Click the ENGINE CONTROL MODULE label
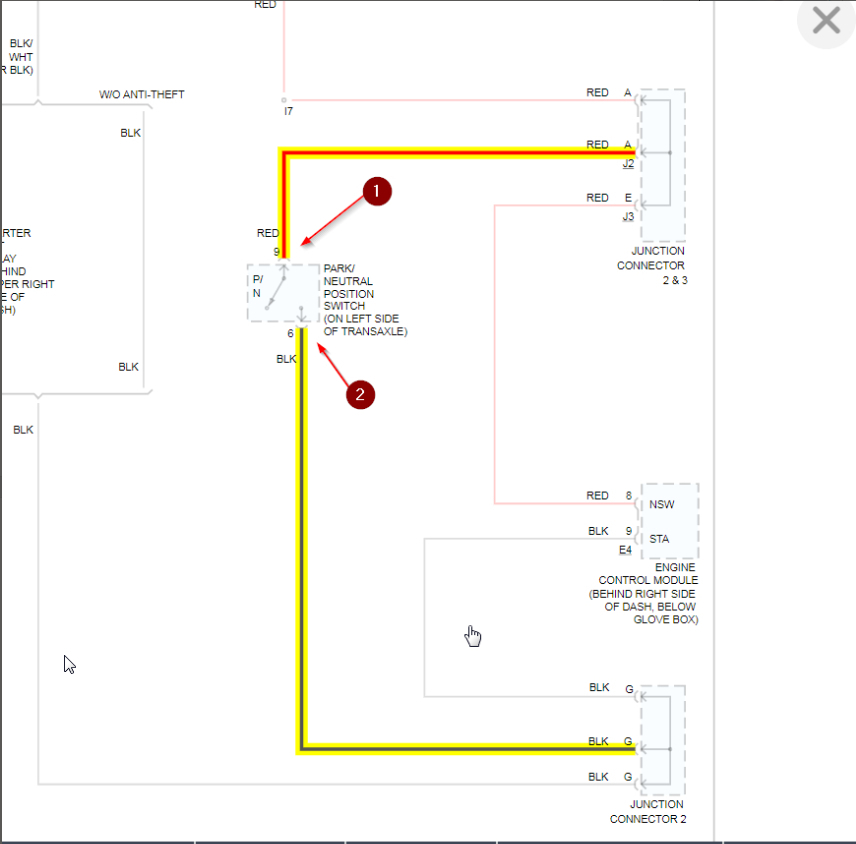Viewport: 856px width, 844px height. (648, 574)
